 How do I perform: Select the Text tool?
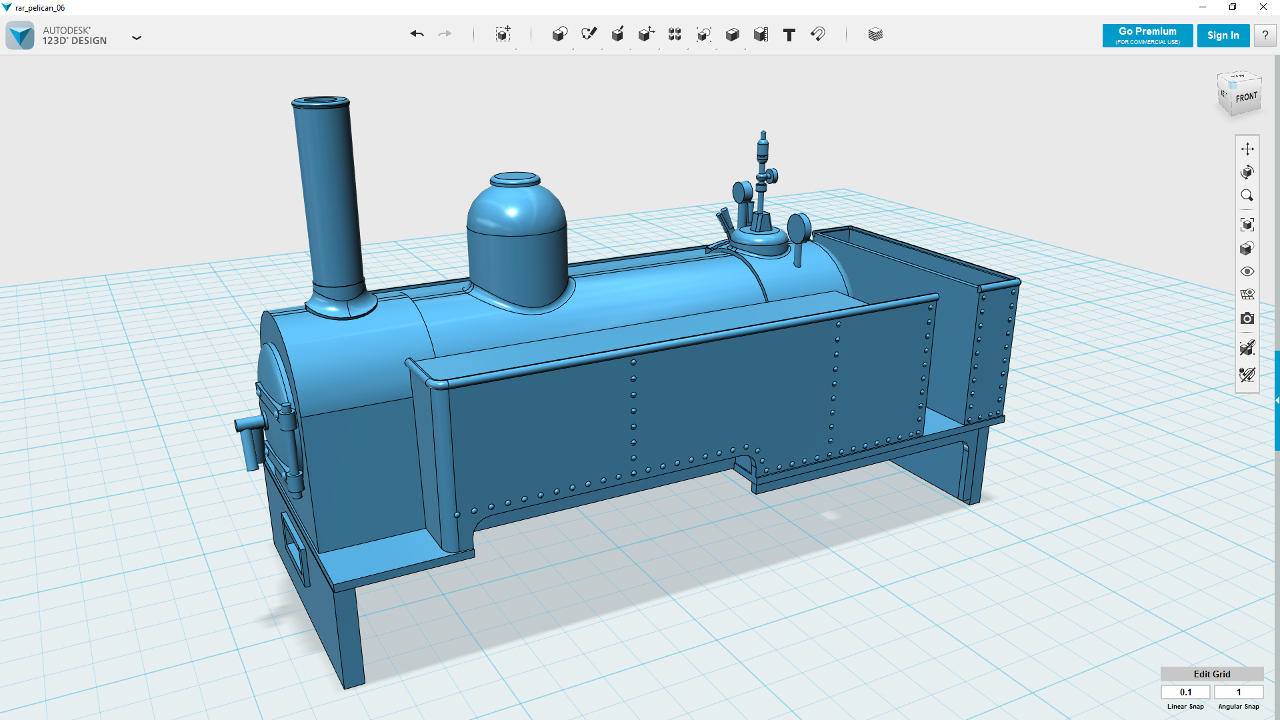click(x=789, y=34)
